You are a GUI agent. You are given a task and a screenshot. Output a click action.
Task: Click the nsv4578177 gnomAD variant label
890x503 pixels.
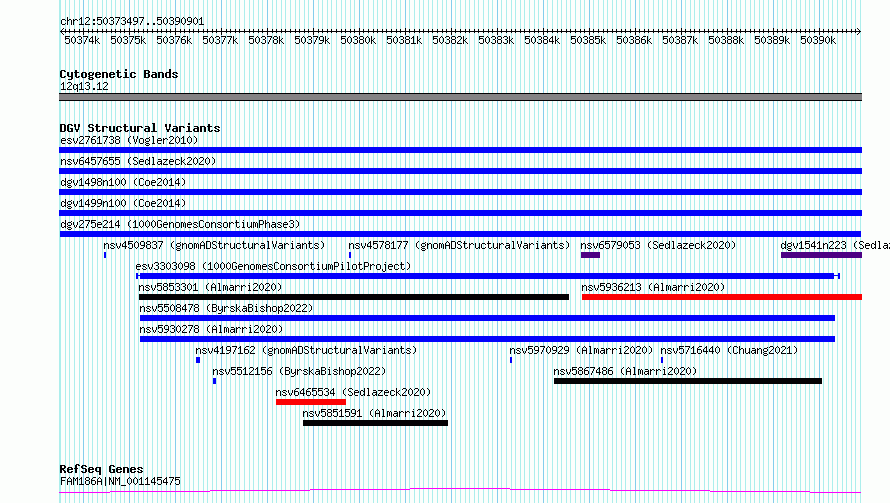point(459,245)
